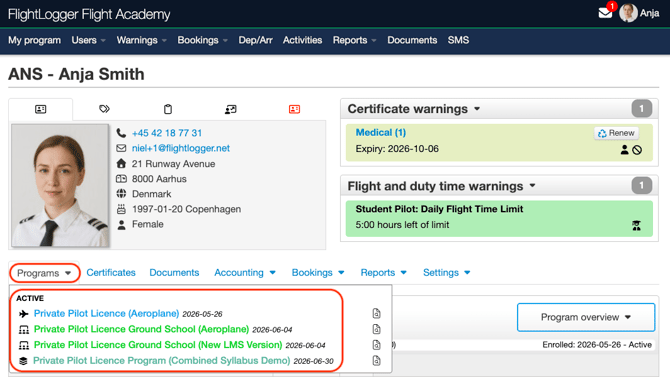
Task: Switch to the Documents tab in profile
Action: tap(174, 273)
